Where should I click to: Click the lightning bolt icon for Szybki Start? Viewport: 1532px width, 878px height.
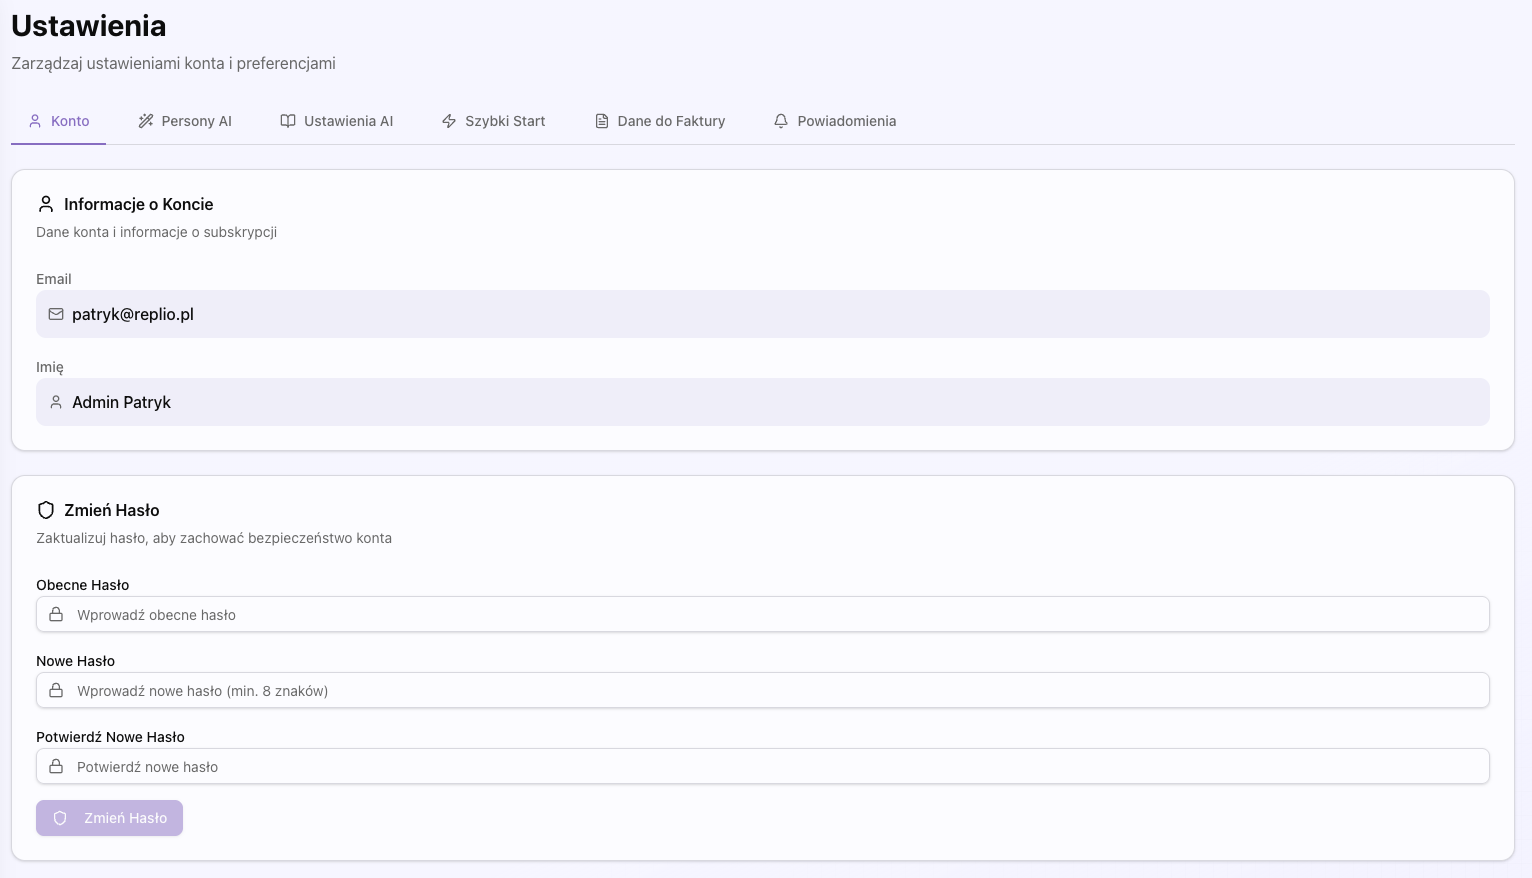coord(449,121)
